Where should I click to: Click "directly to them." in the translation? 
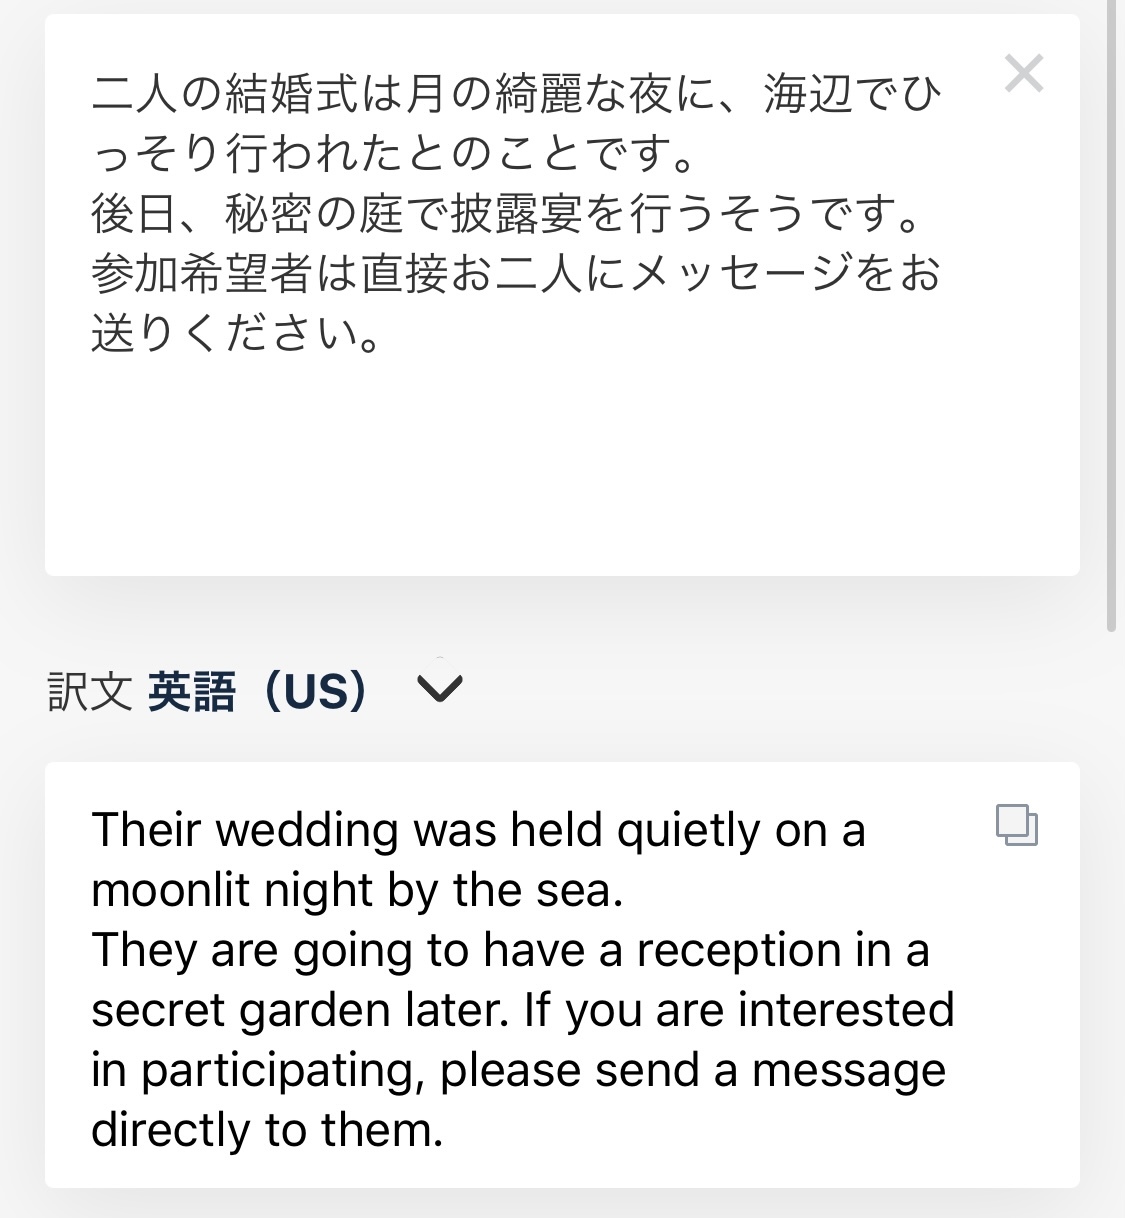[x=267, y=1130]
